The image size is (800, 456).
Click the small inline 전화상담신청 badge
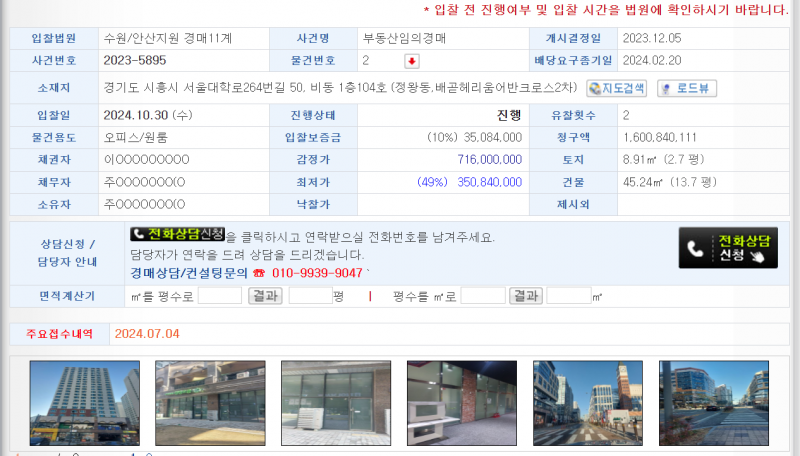[x=178, y=234]
